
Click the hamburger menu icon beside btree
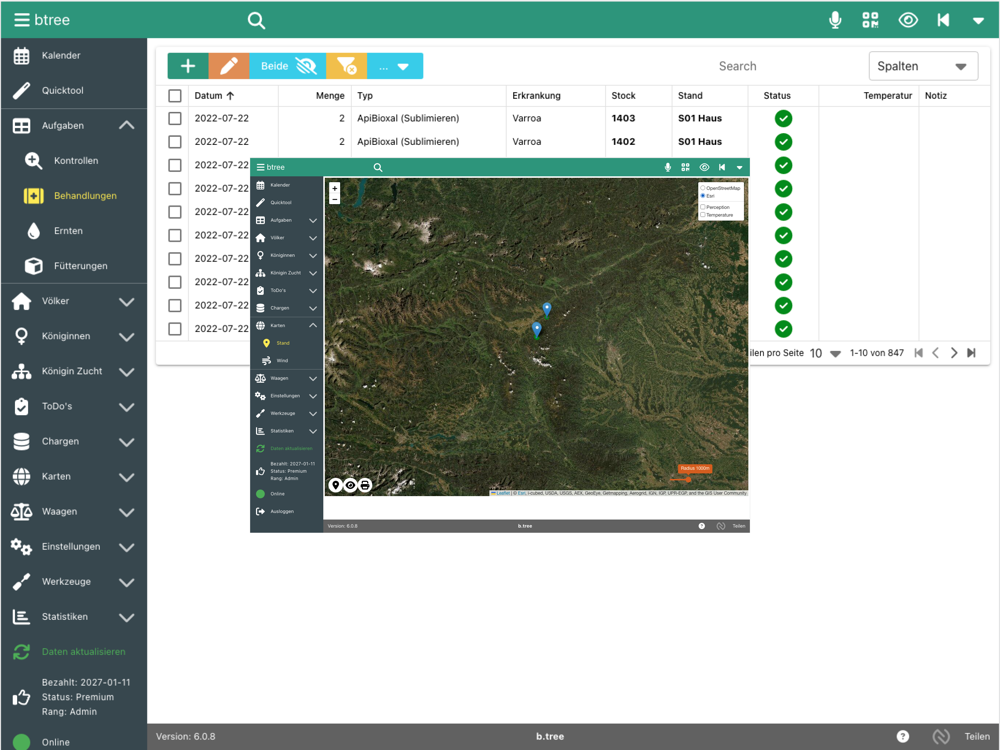[21, 20]
